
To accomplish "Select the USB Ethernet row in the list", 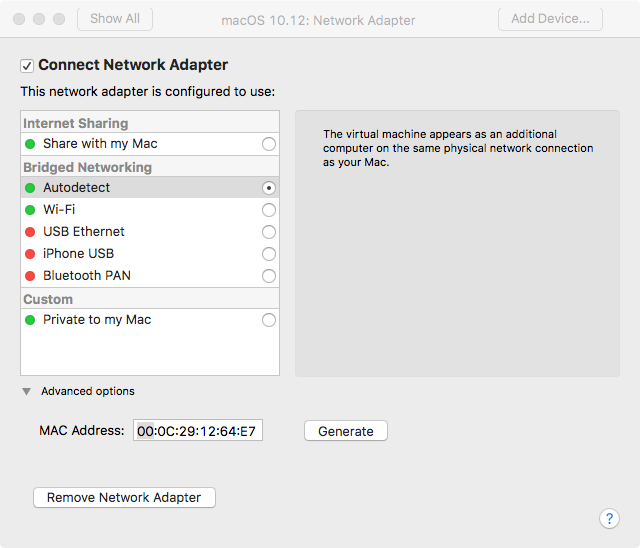I will pyautogui.click(x=150, y=232).
